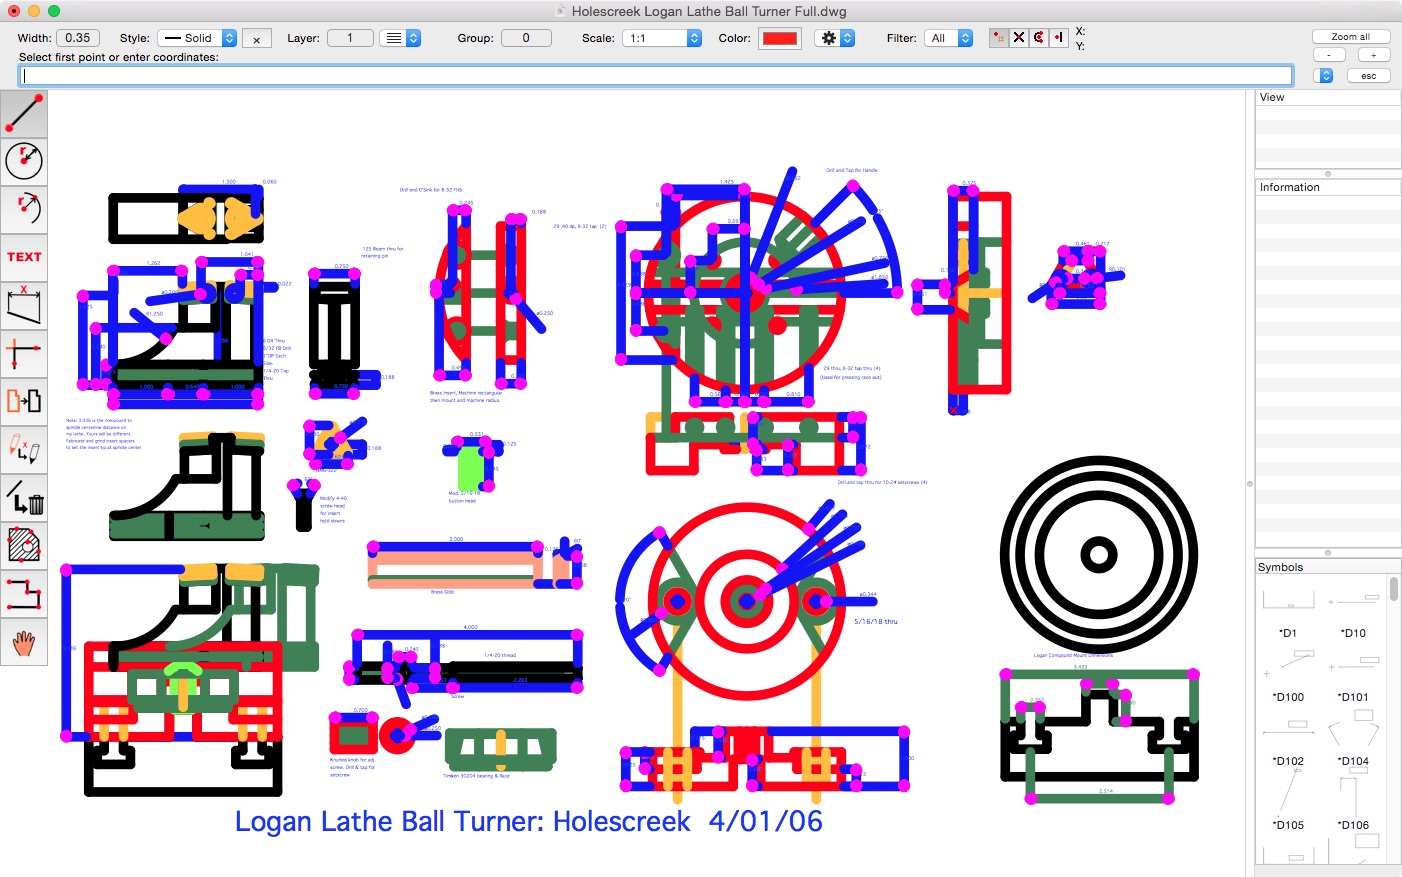Click the Symbols panel header

tap(1328, 567)
